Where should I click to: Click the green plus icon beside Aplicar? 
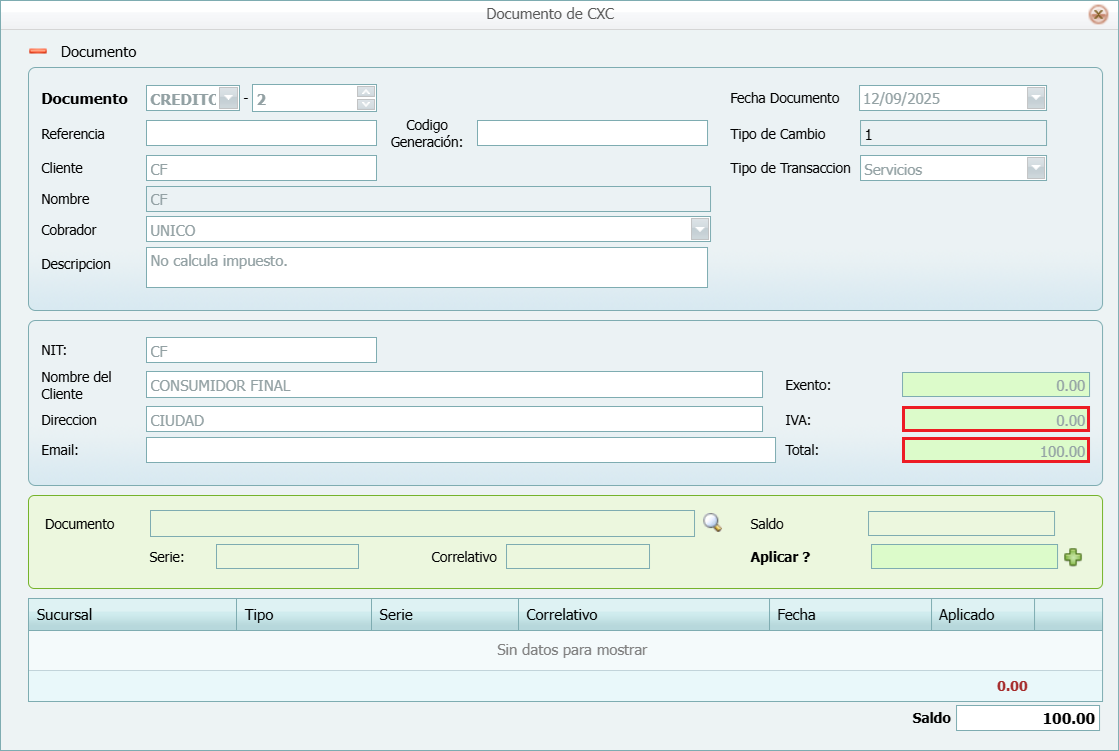click(1073, 557)
